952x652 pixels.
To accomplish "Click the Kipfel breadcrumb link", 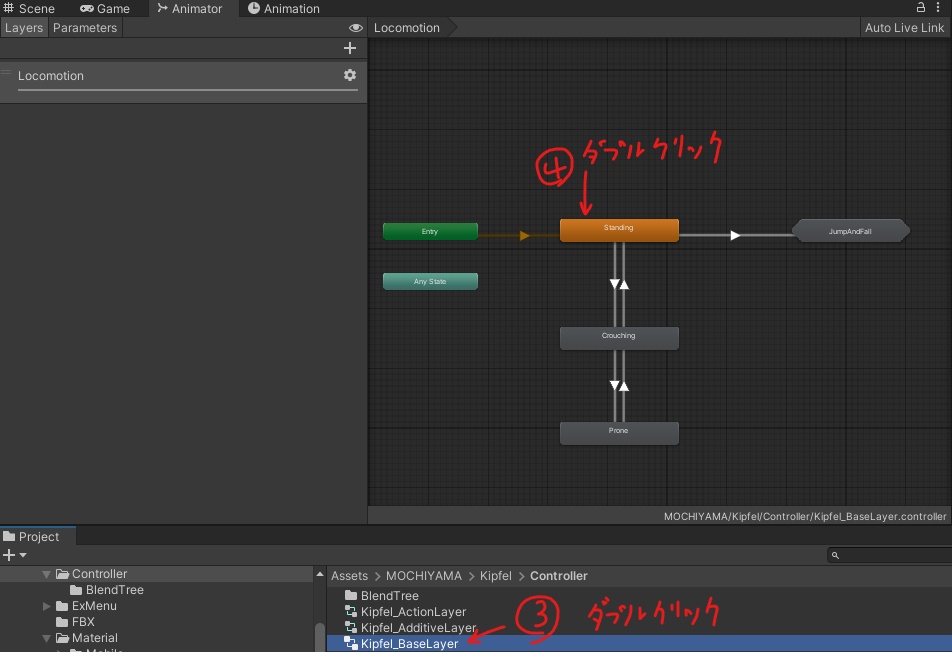I will click(495, 575).
